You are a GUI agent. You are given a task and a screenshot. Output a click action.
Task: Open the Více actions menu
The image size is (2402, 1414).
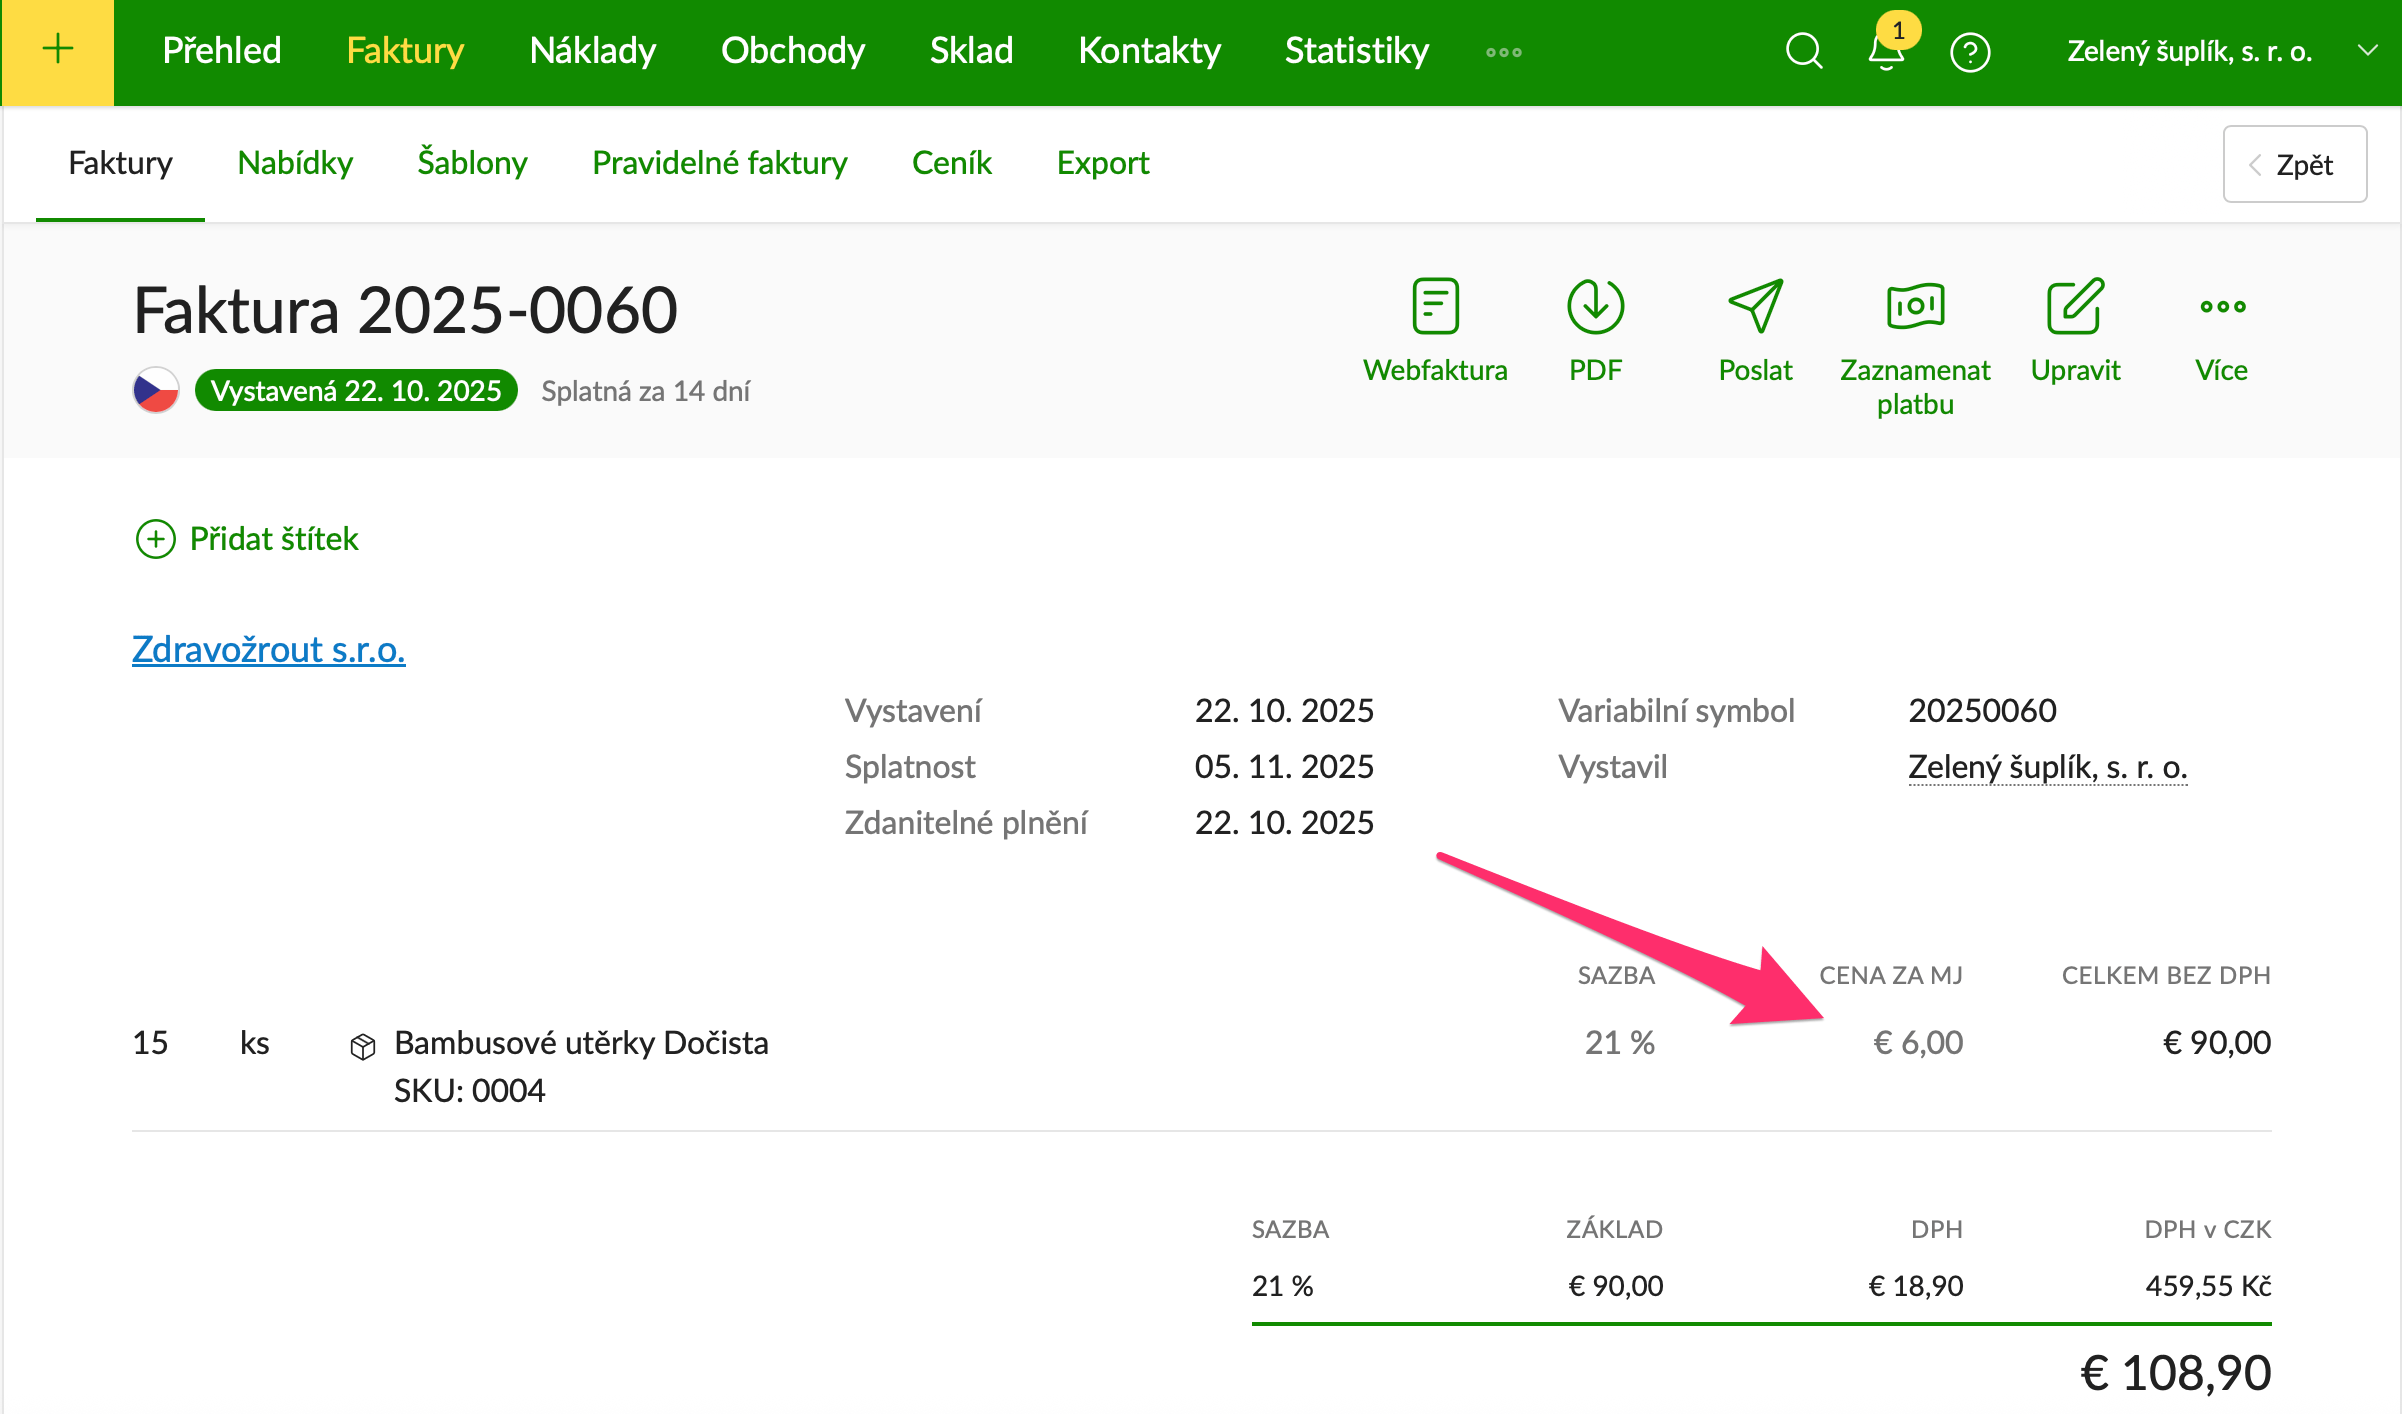point(2222,306)
